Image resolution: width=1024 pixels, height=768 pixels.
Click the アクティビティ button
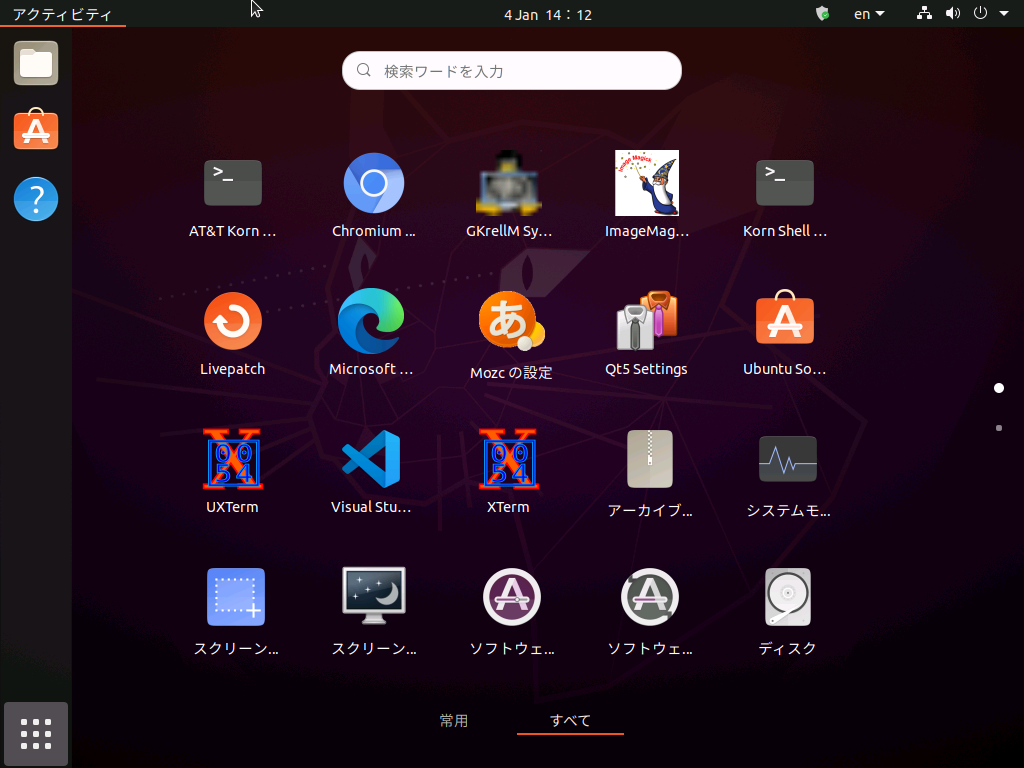coord(63,14)
